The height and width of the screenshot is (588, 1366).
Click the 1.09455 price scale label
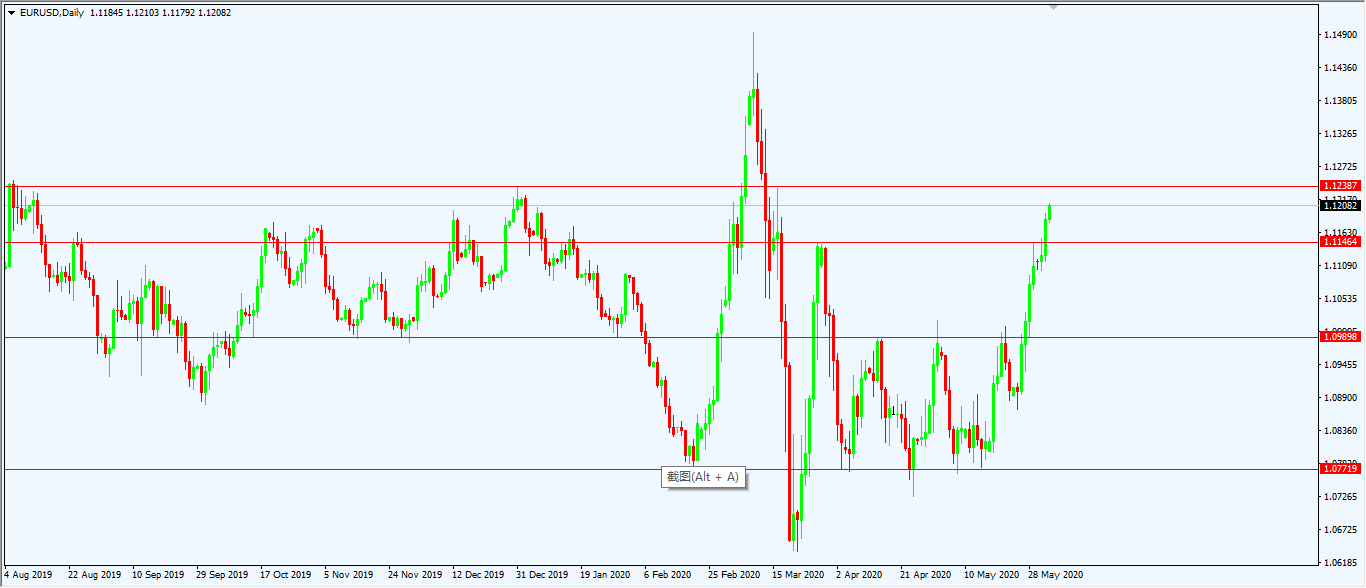[x=1340, y=365]
